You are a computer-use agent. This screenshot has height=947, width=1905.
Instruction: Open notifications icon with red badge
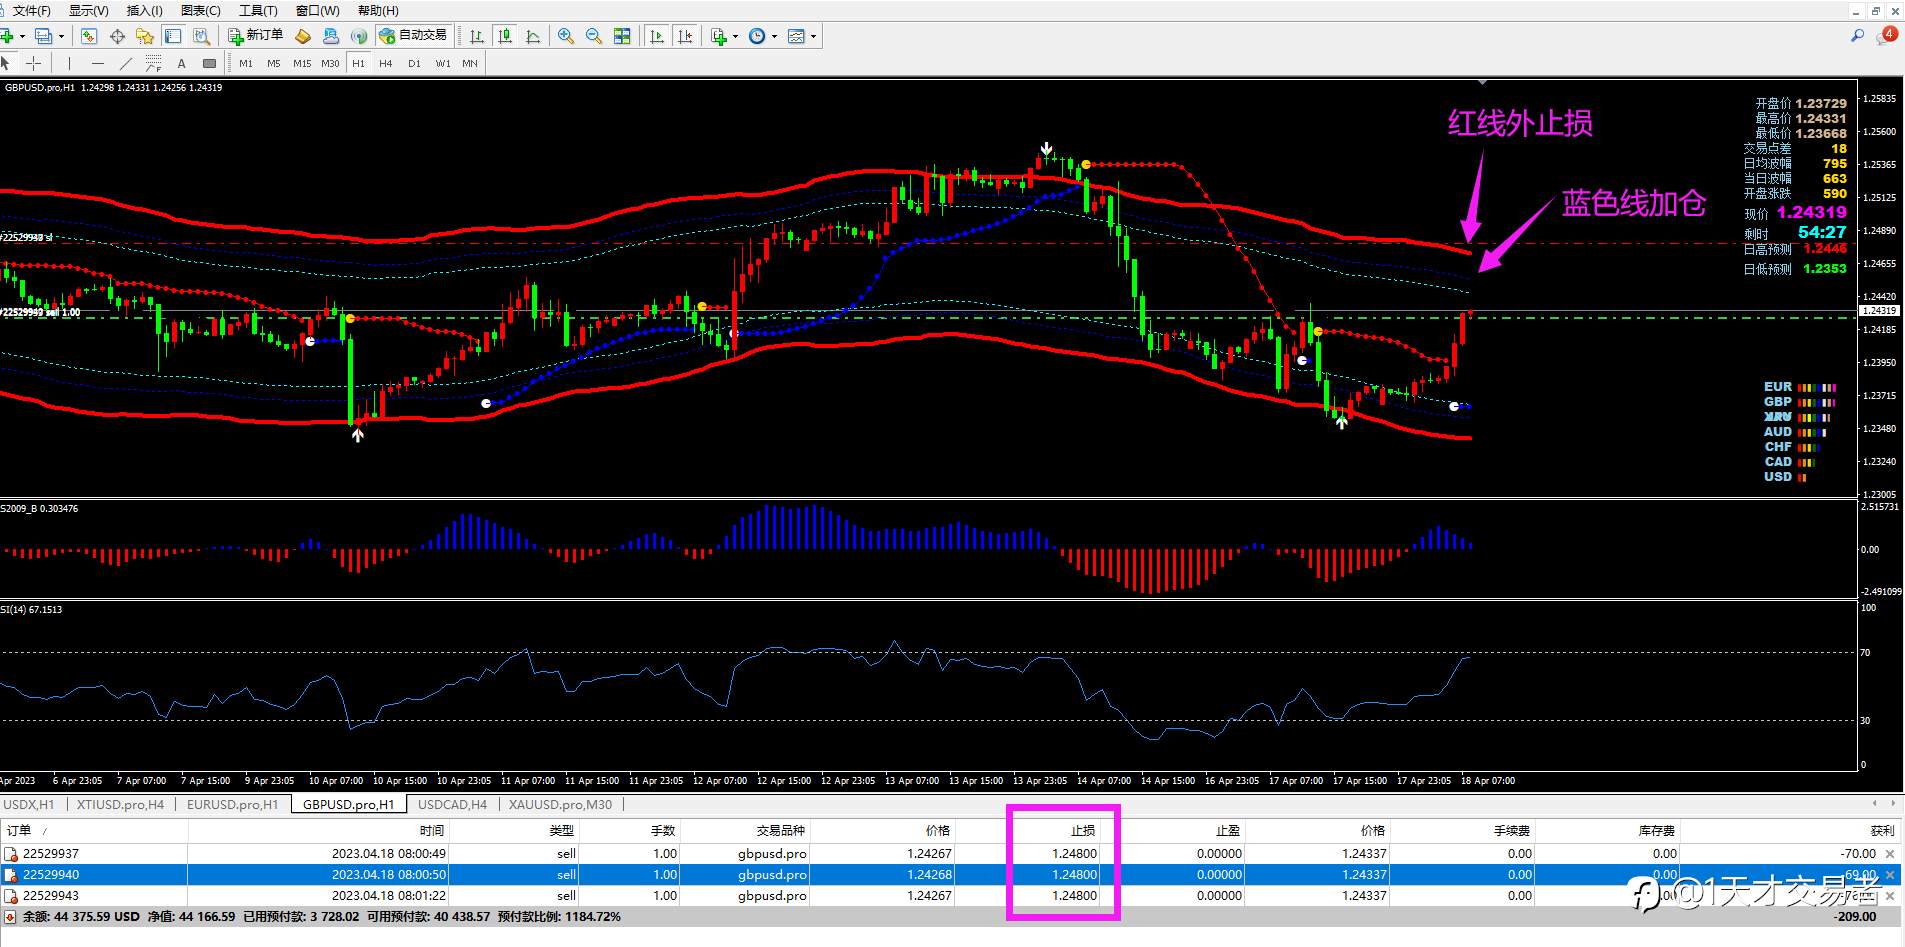pos(1887,35)
